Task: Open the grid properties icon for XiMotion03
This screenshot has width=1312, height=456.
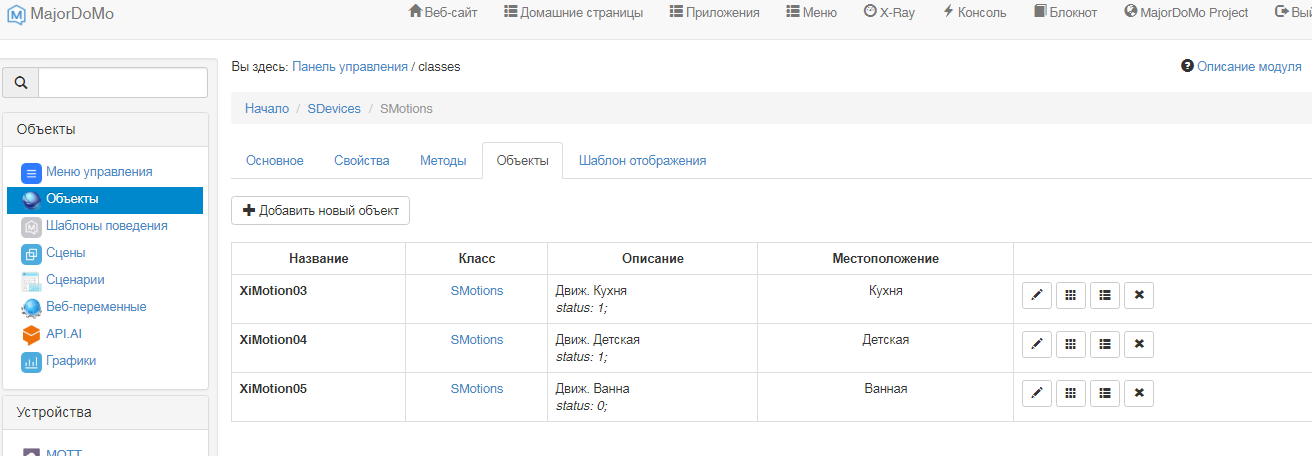Action: point(1070,295)
